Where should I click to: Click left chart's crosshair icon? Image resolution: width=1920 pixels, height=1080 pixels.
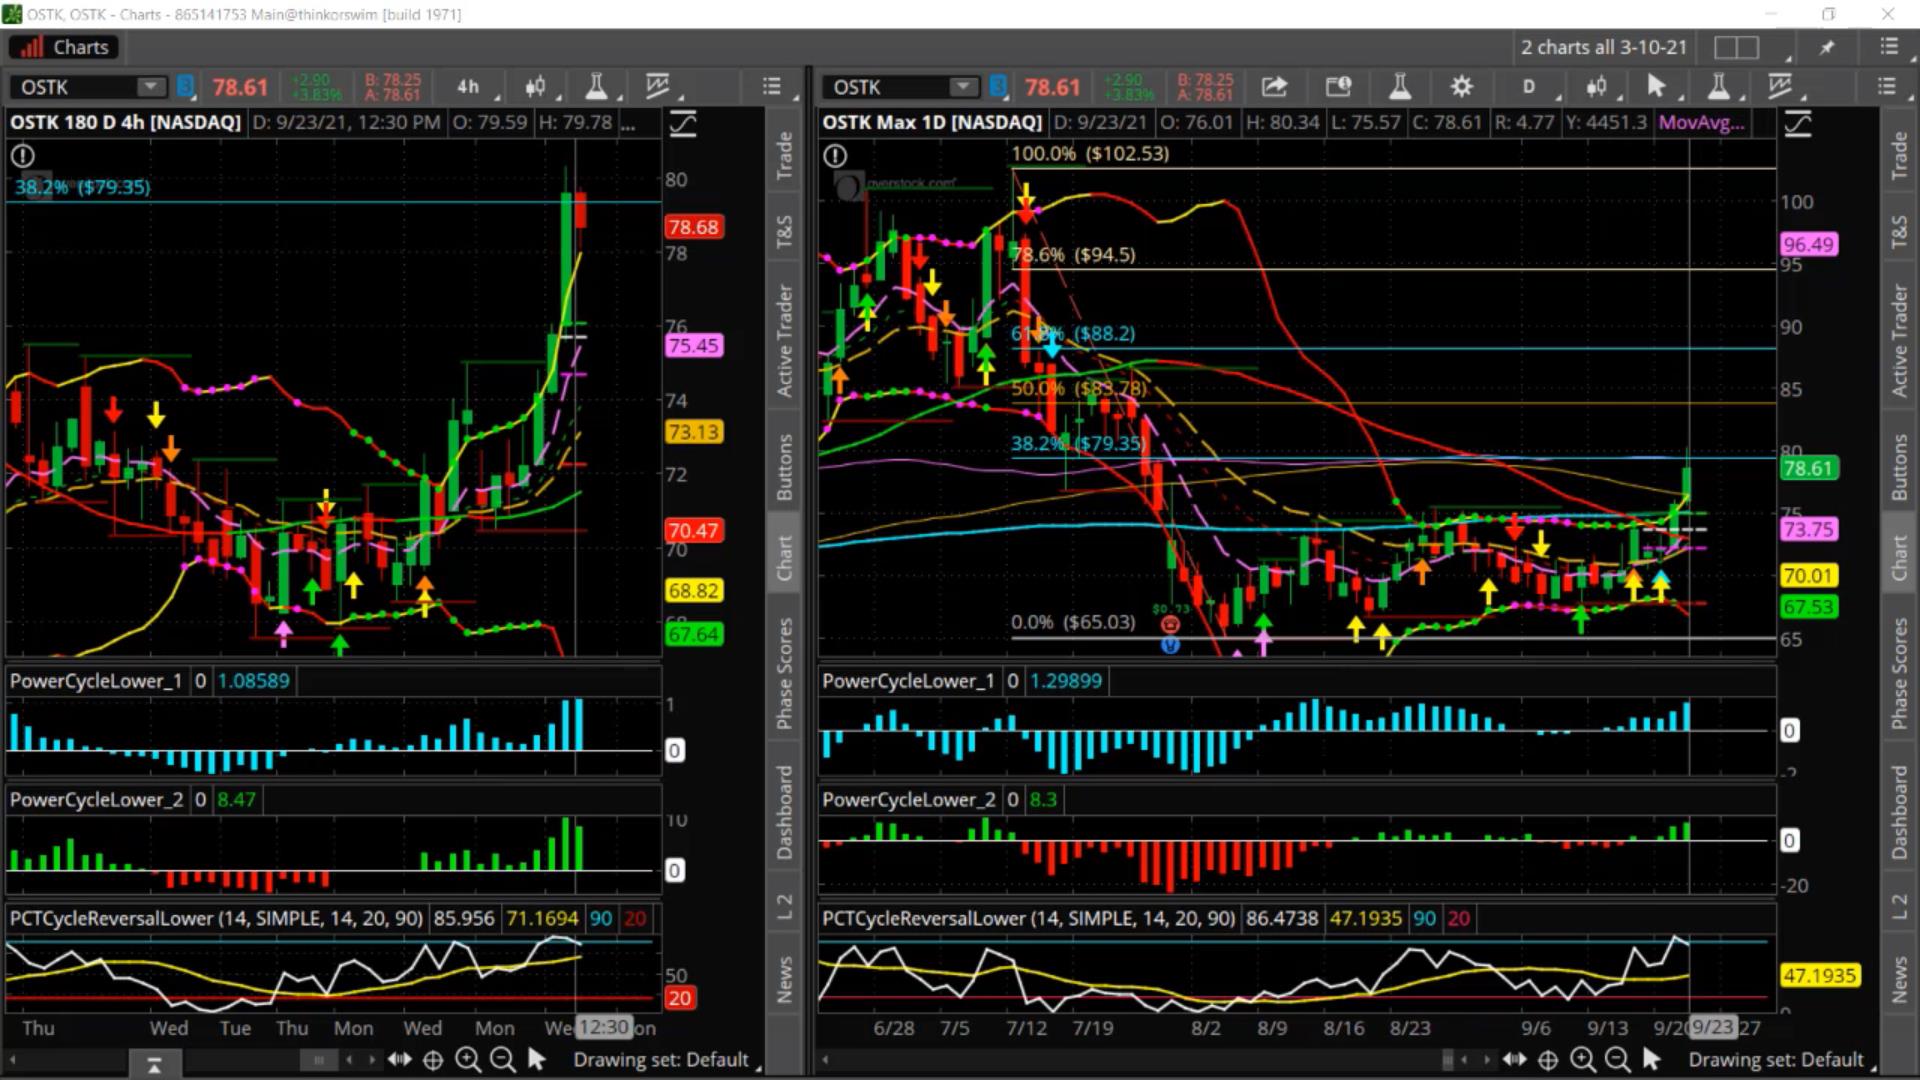click(x=433, y=1060)
